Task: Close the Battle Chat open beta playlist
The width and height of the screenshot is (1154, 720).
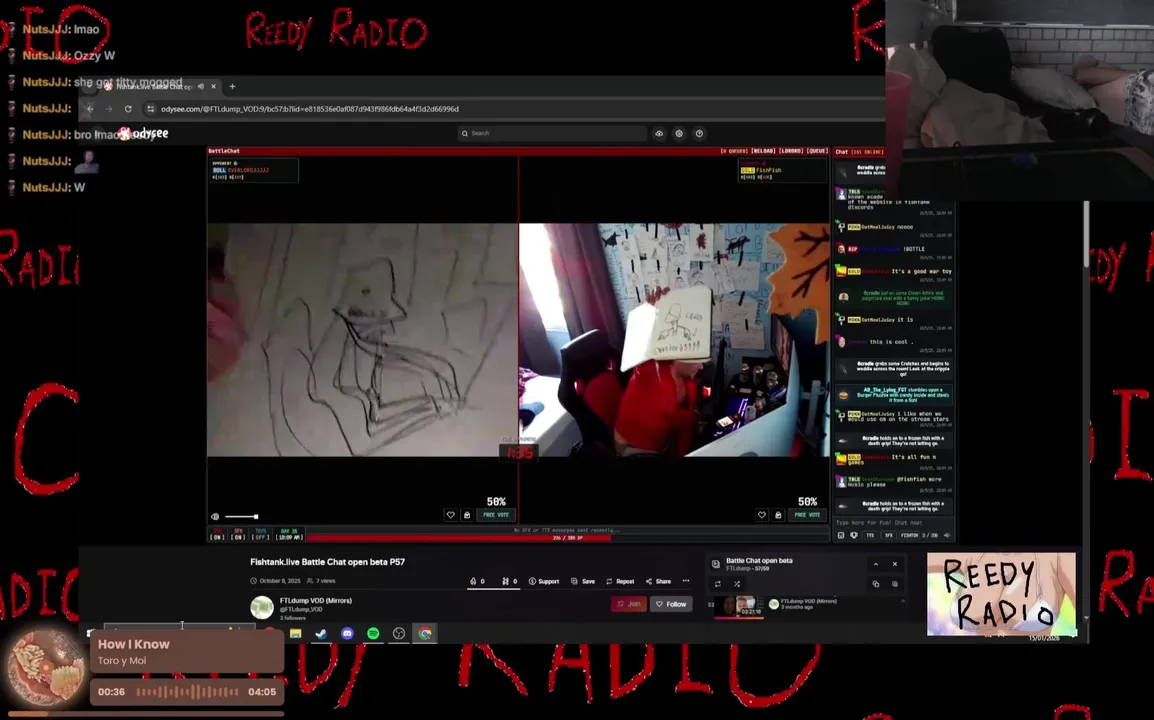Action: (x=895, y=564)
